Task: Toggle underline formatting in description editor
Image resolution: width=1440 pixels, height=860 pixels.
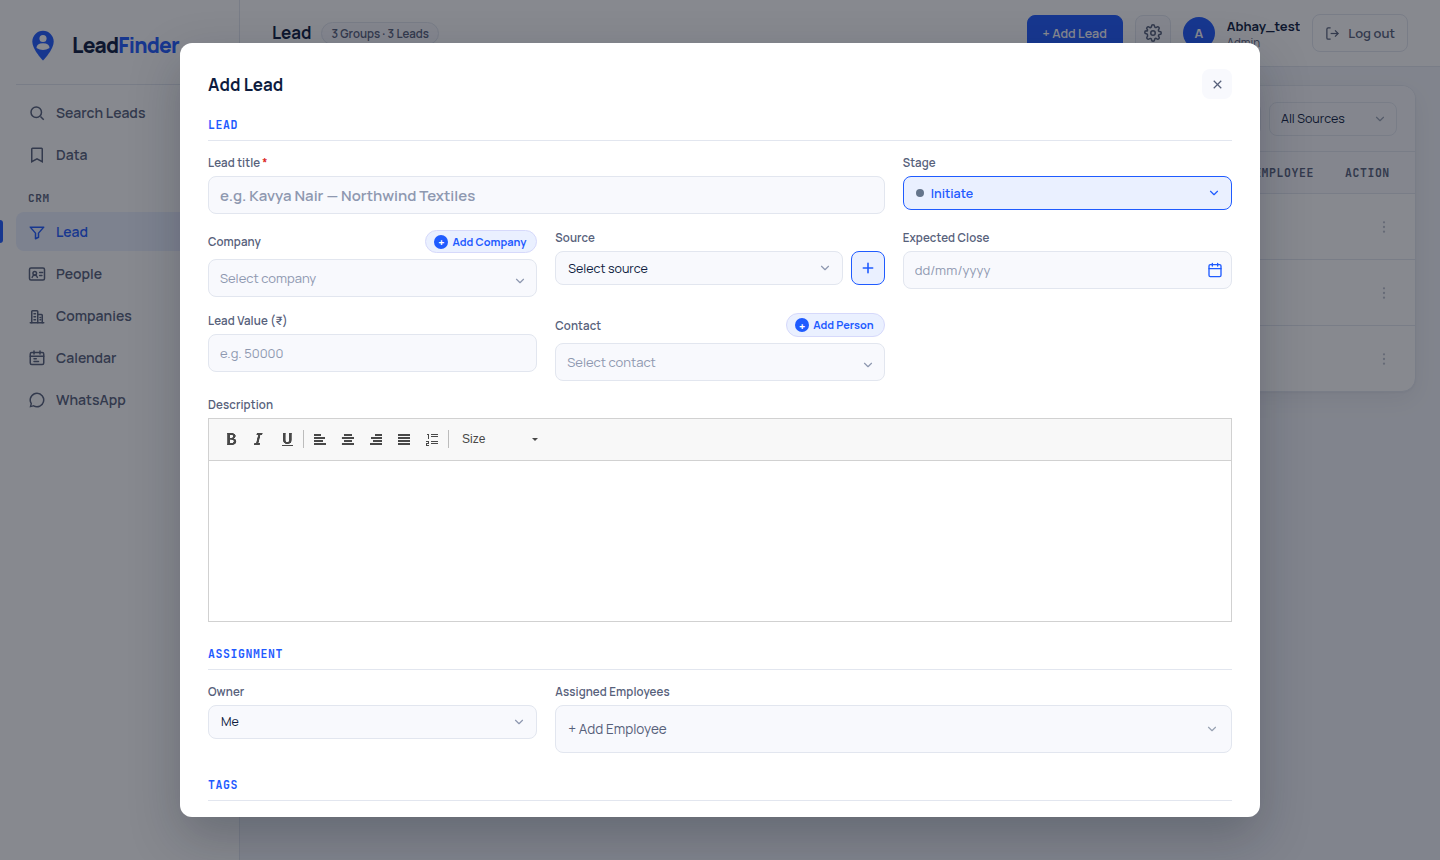Action: pos(287,439)
